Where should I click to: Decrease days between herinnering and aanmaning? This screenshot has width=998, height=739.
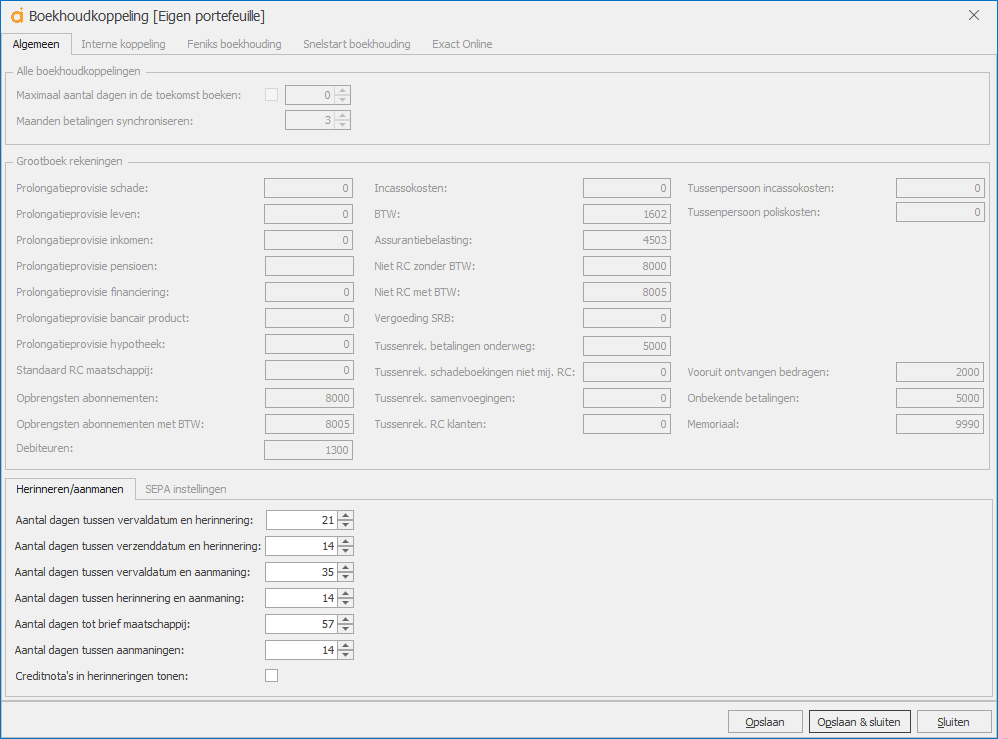346,603
